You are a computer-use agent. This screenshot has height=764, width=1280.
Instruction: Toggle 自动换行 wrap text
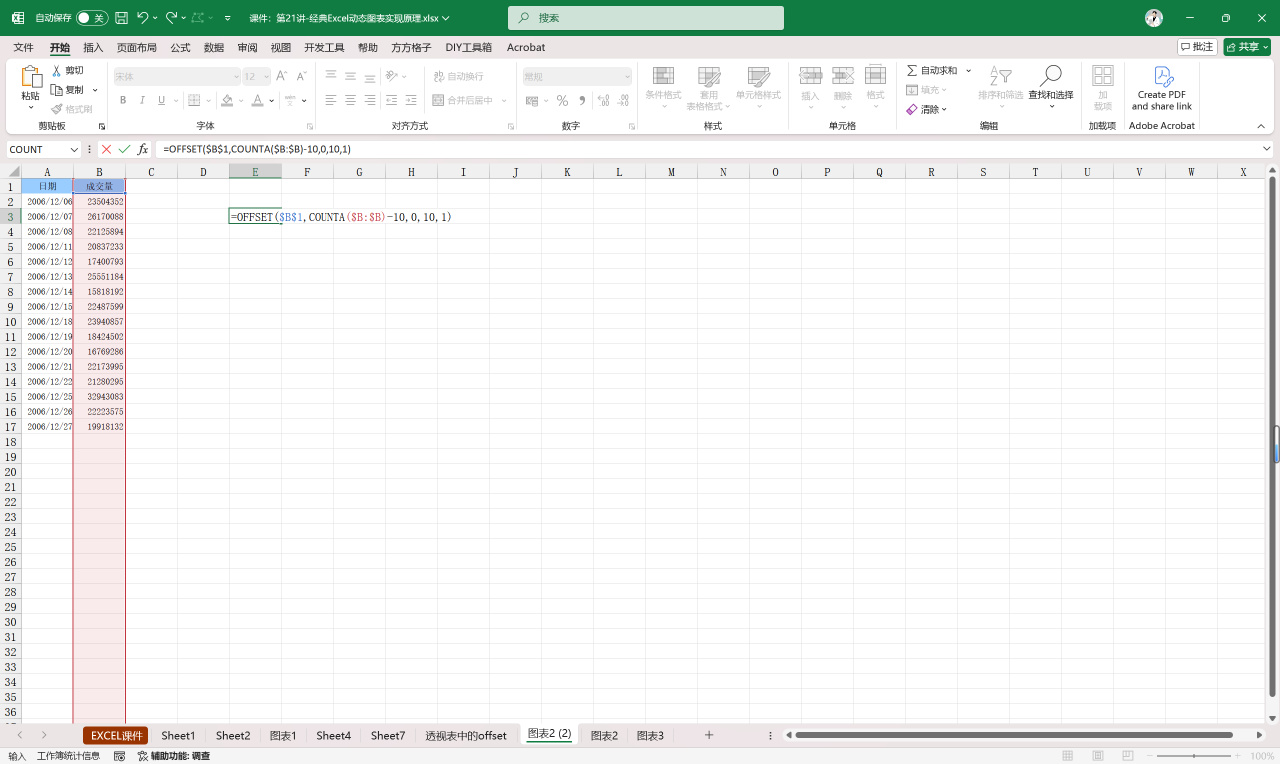(459, 76)
